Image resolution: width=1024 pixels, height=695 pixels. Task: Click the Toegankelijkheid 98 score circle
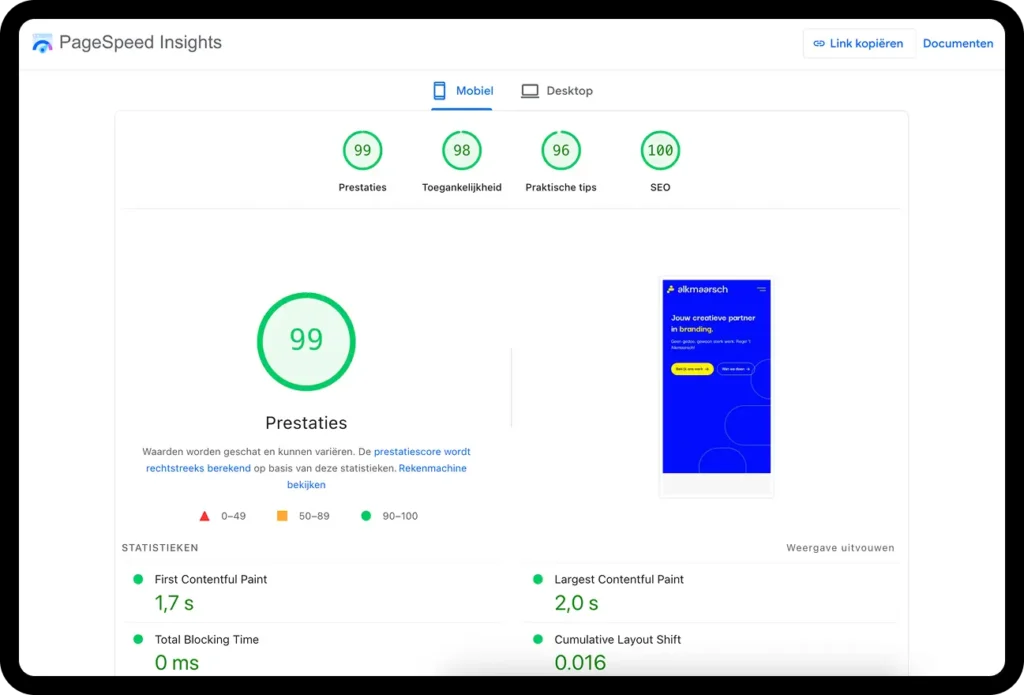point(461,149)
